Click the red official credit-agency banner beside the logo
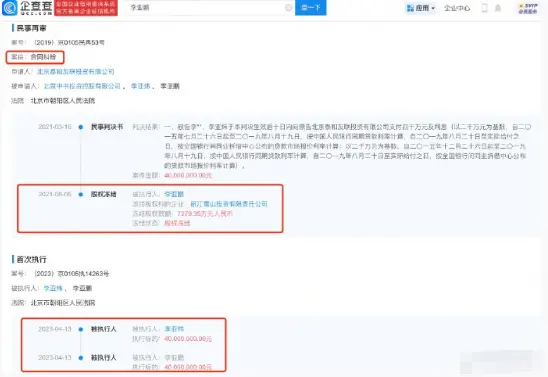 pyautogui.click(x=86, y=8)
